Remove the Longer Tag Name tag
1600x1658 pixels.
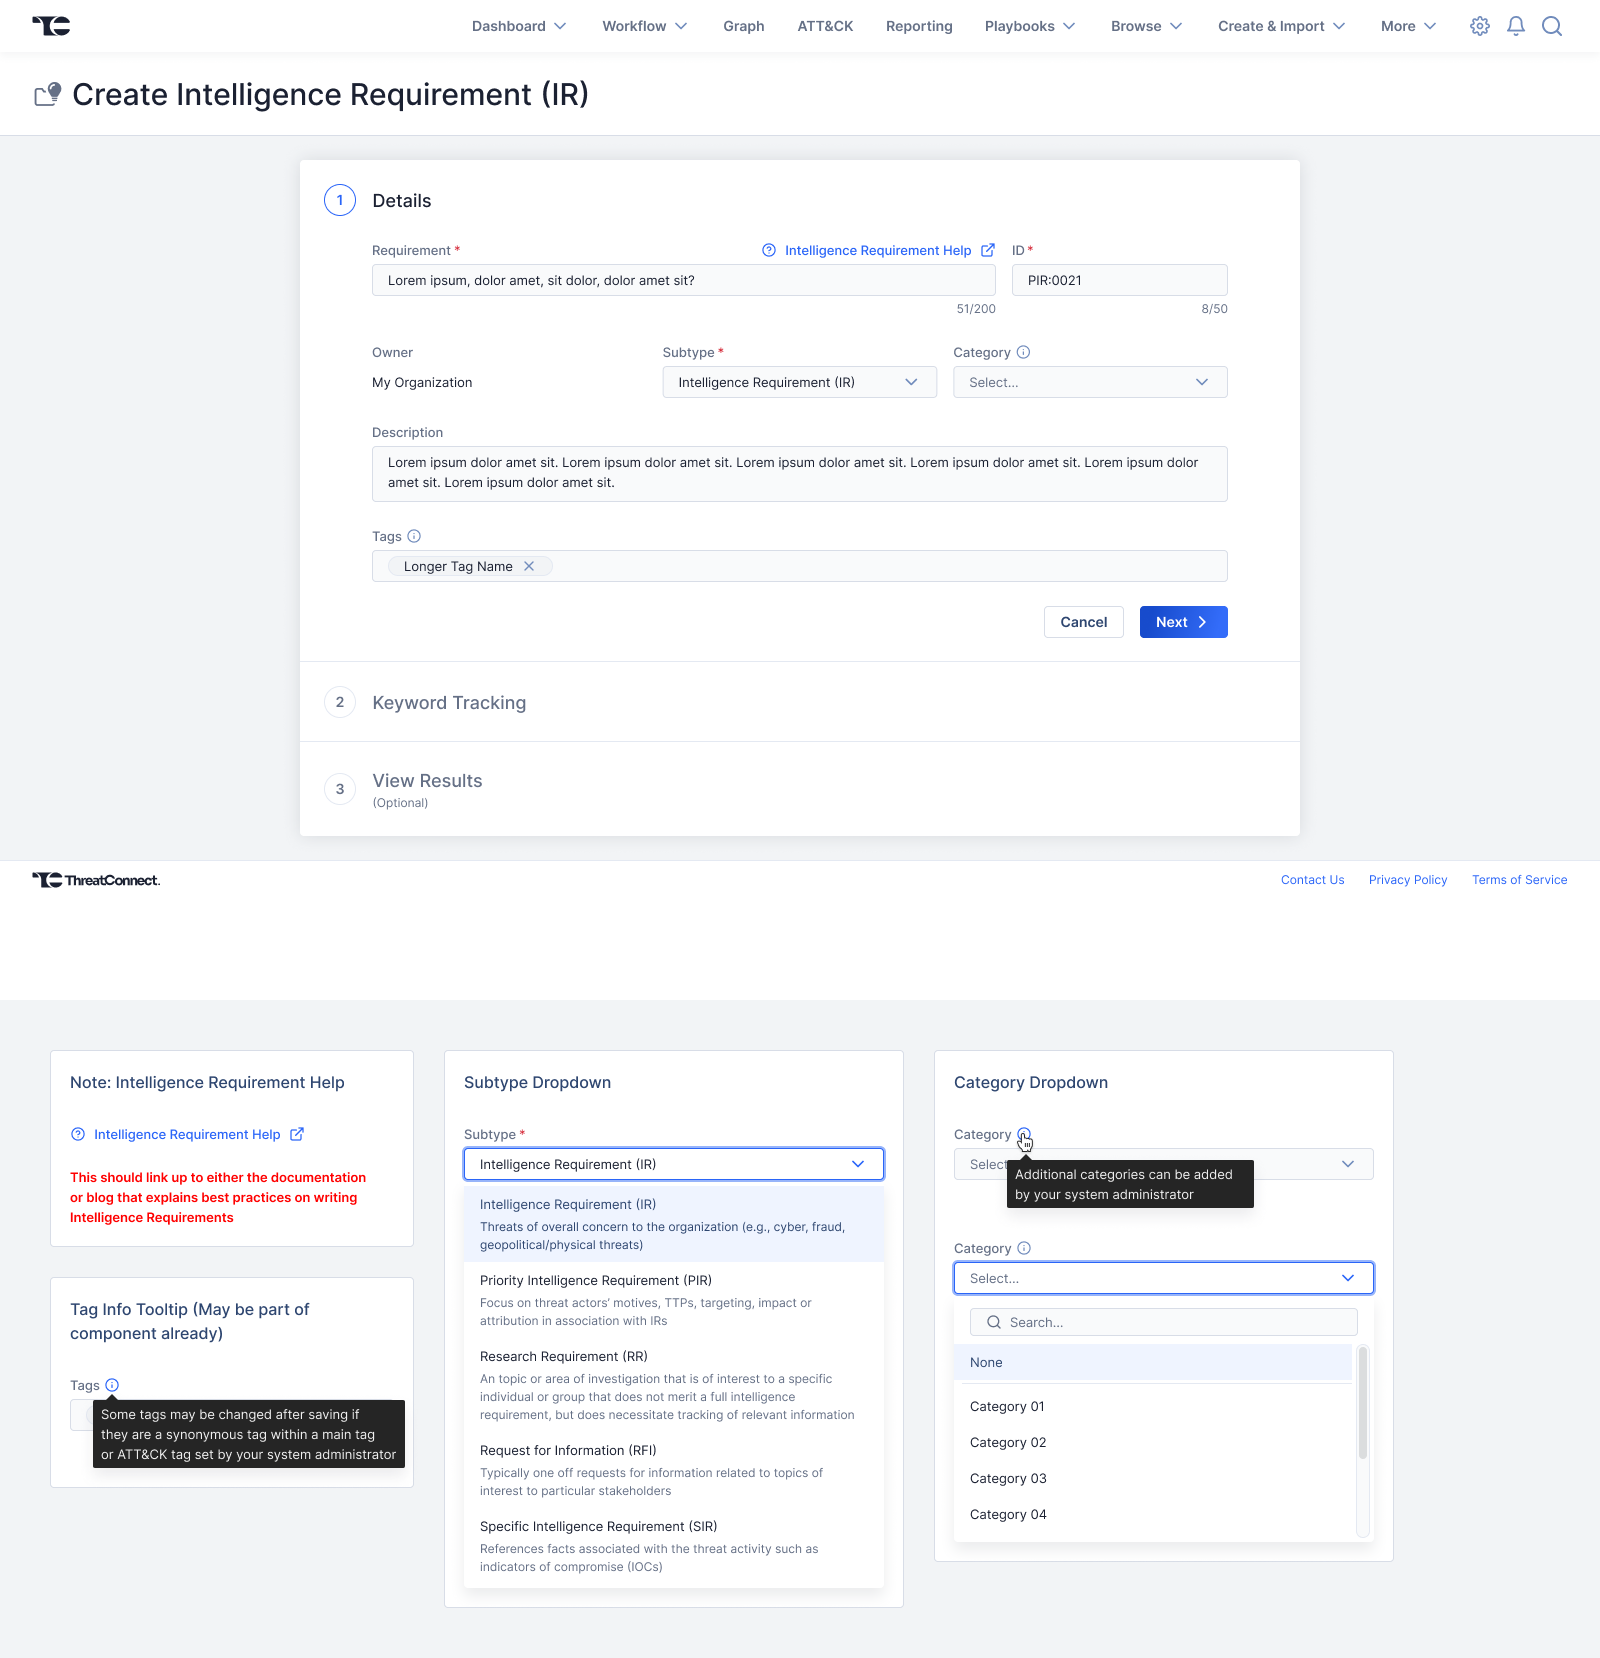529,566
